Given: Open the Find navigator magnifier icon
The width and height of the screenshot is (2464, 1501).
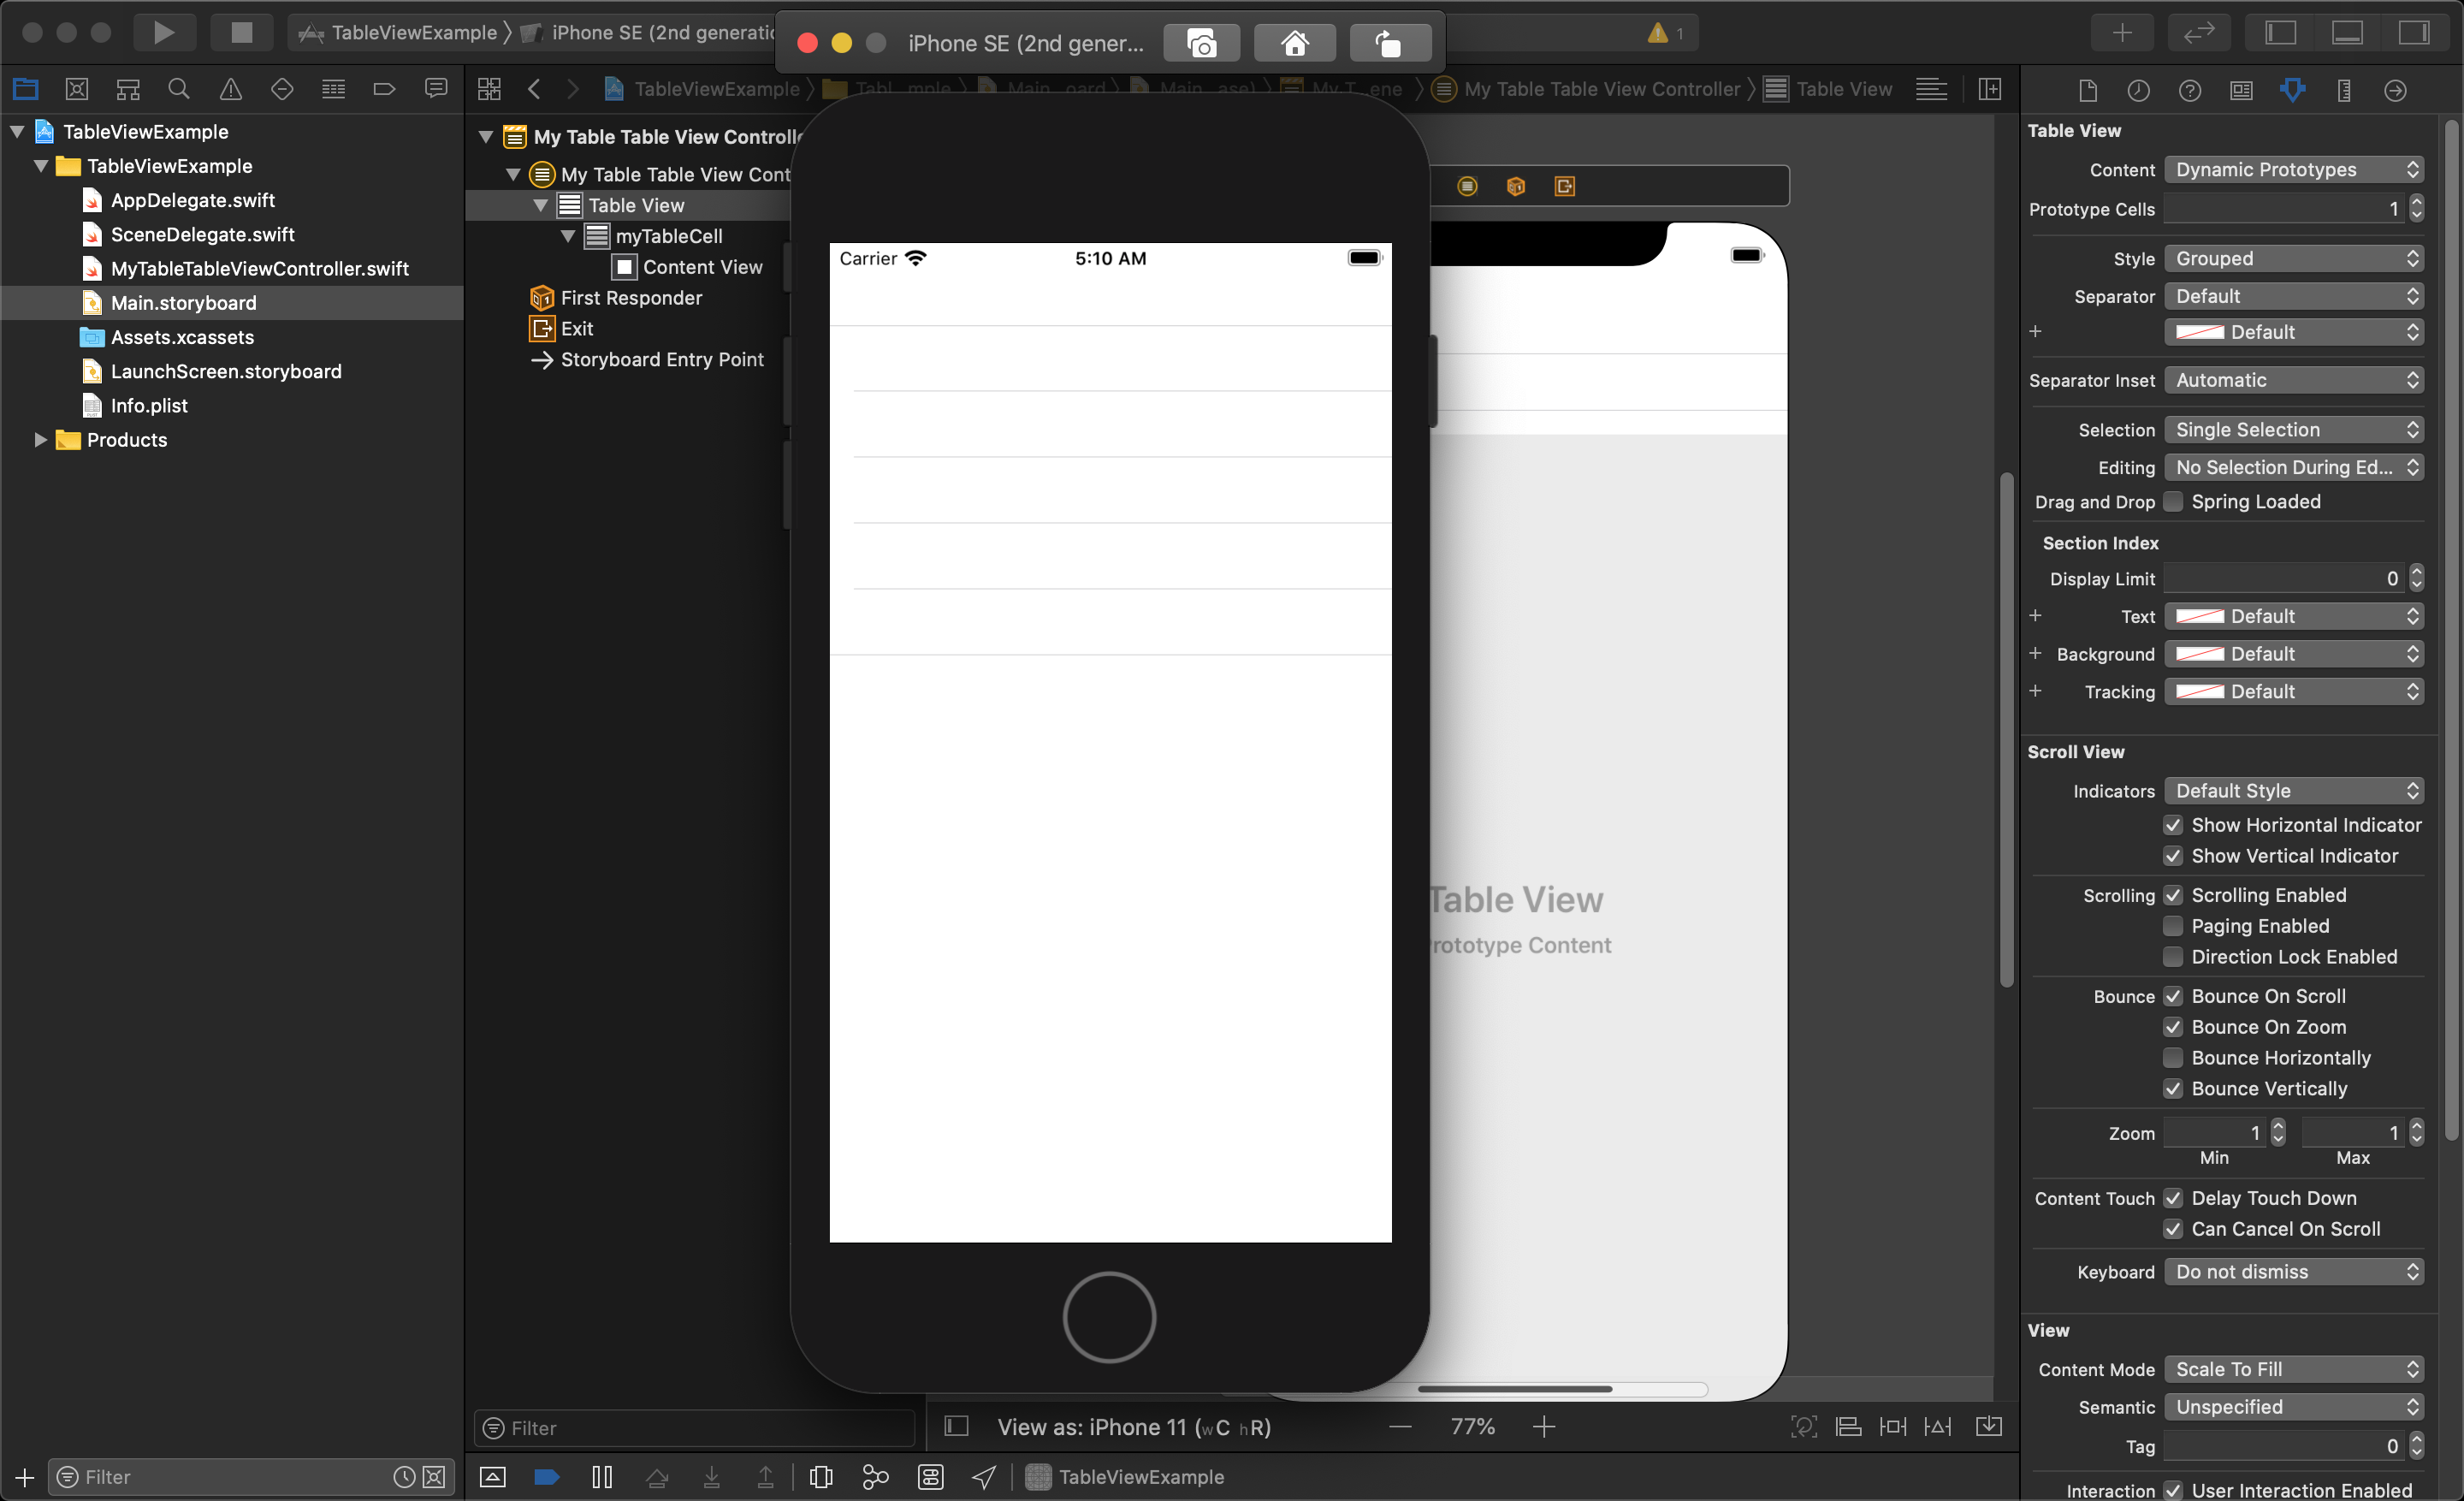Looking at the screenshot, I should [x=179, y=89].
